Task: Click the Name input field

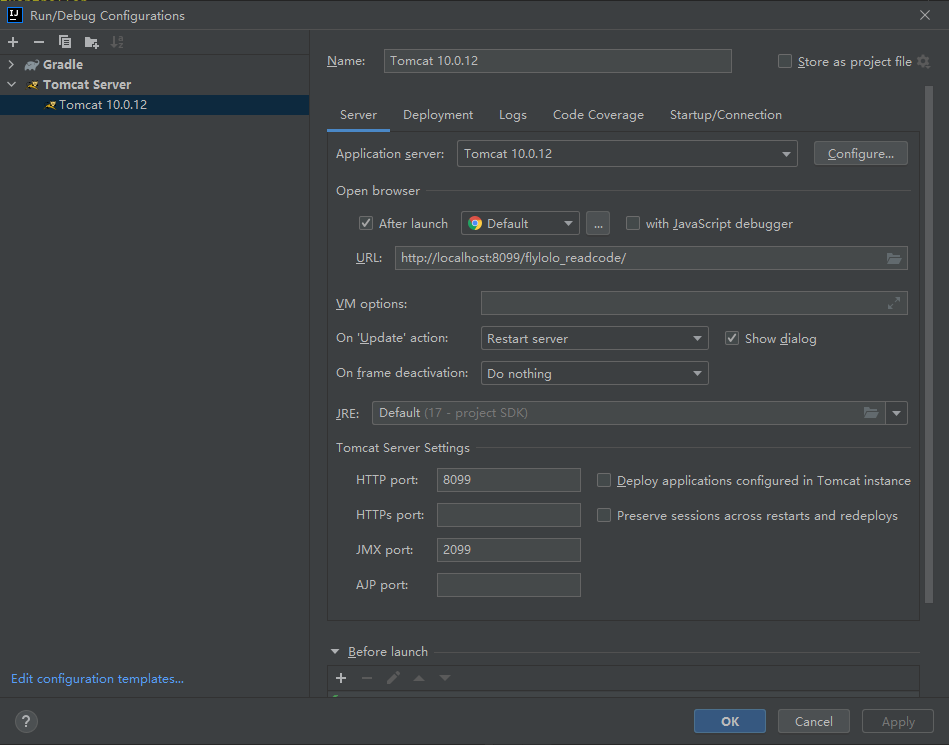Action: coord(557,61)
